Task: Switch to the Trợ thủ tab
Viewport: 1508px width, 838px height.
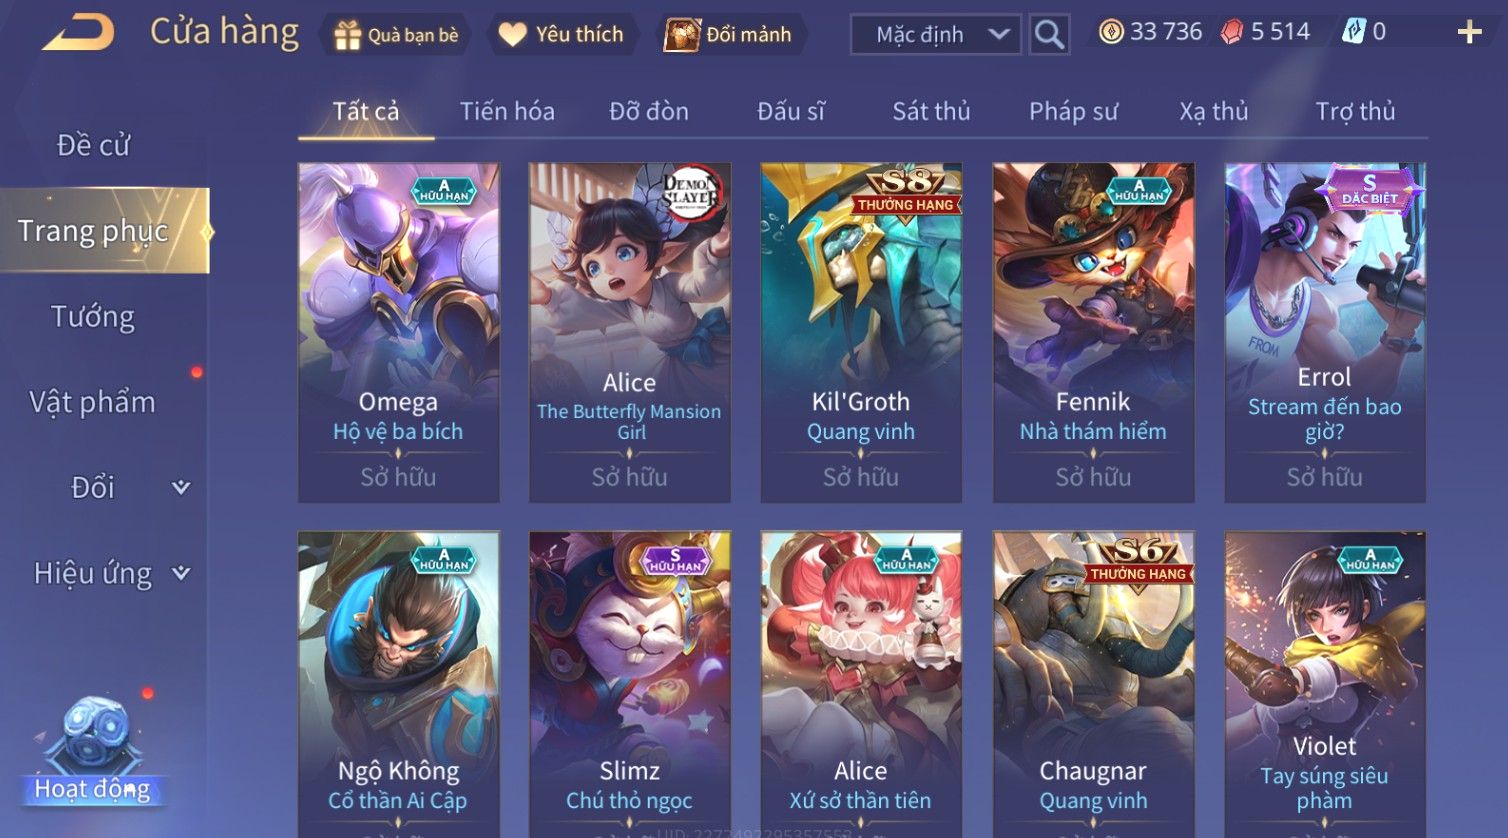Action: [1355, 111]
